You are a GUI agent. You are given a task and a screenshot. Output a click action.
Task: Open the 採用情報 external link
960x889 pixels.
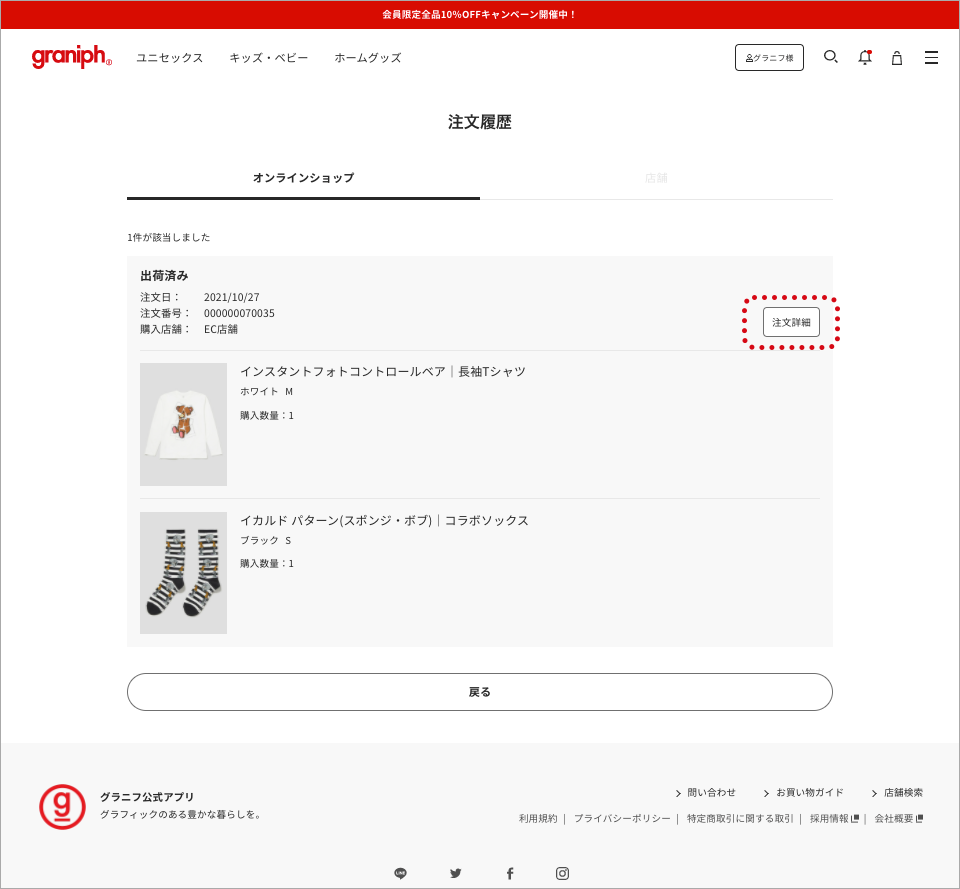click(834, 819)
